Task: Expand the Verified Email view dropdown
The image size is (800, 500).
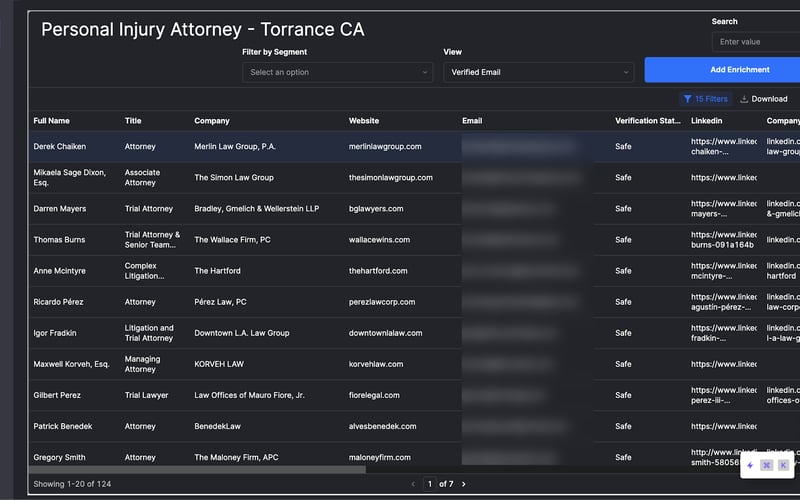Action: pos(538,72)
